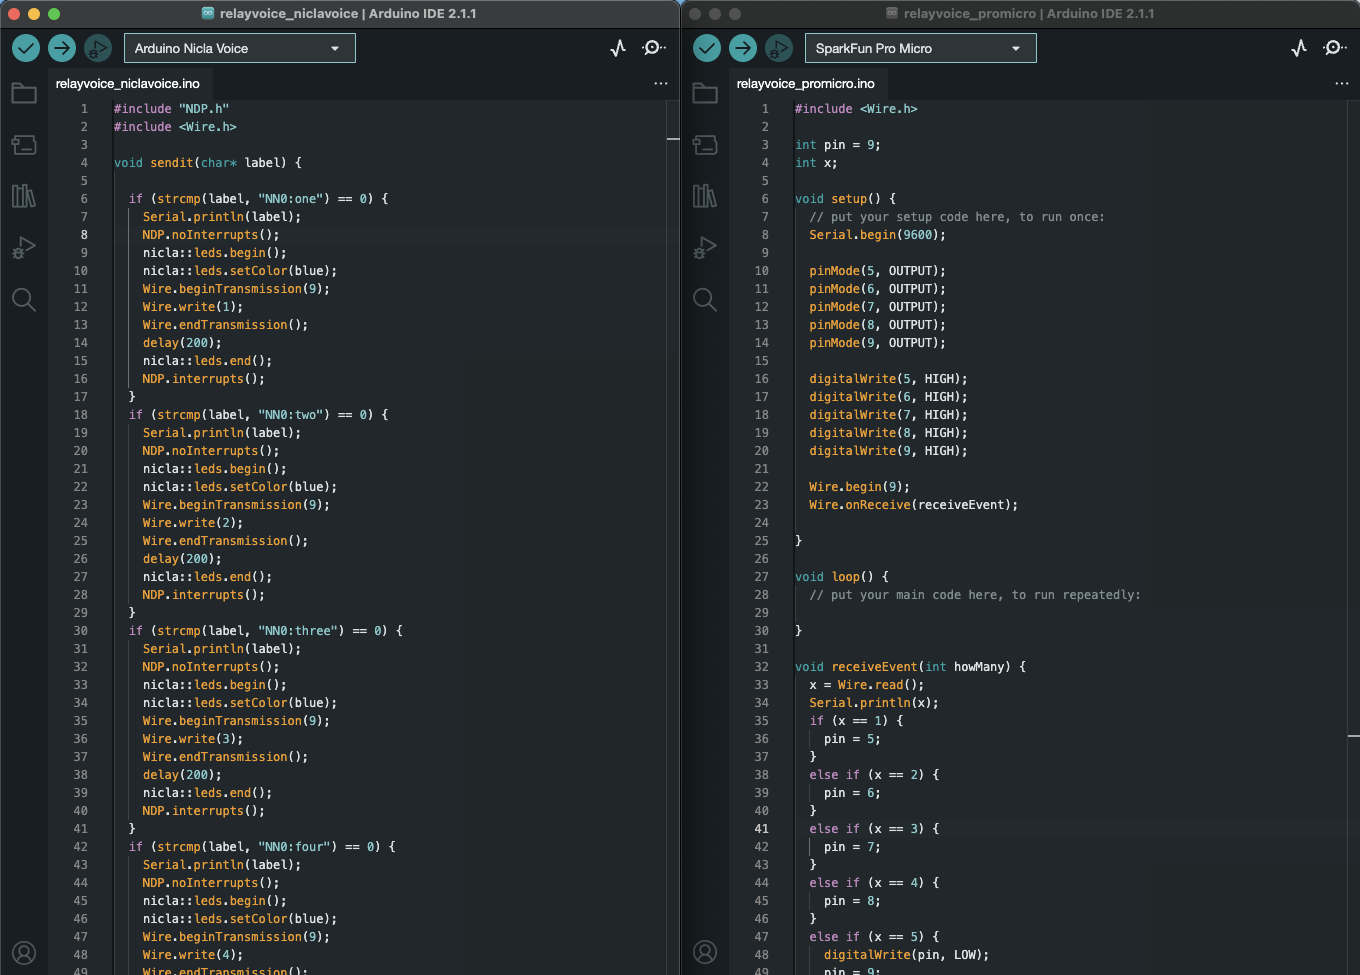The height and width of the screenshot is (975, 1360).
Task: Start debugging in the Nicla Voice window
Action: pos(98,48)
